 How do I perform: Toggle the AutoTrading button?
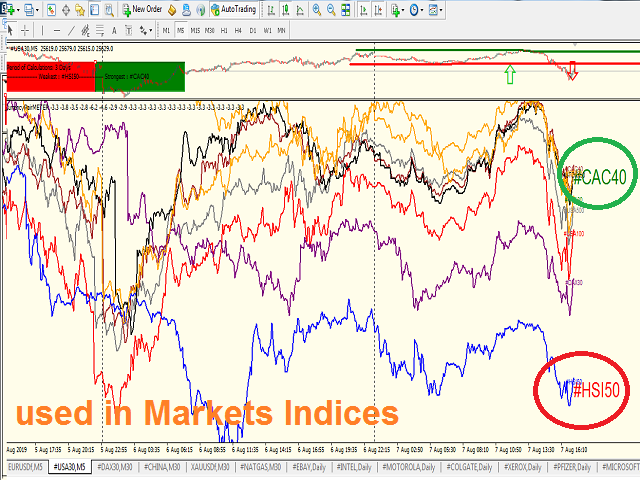(233, 9)
